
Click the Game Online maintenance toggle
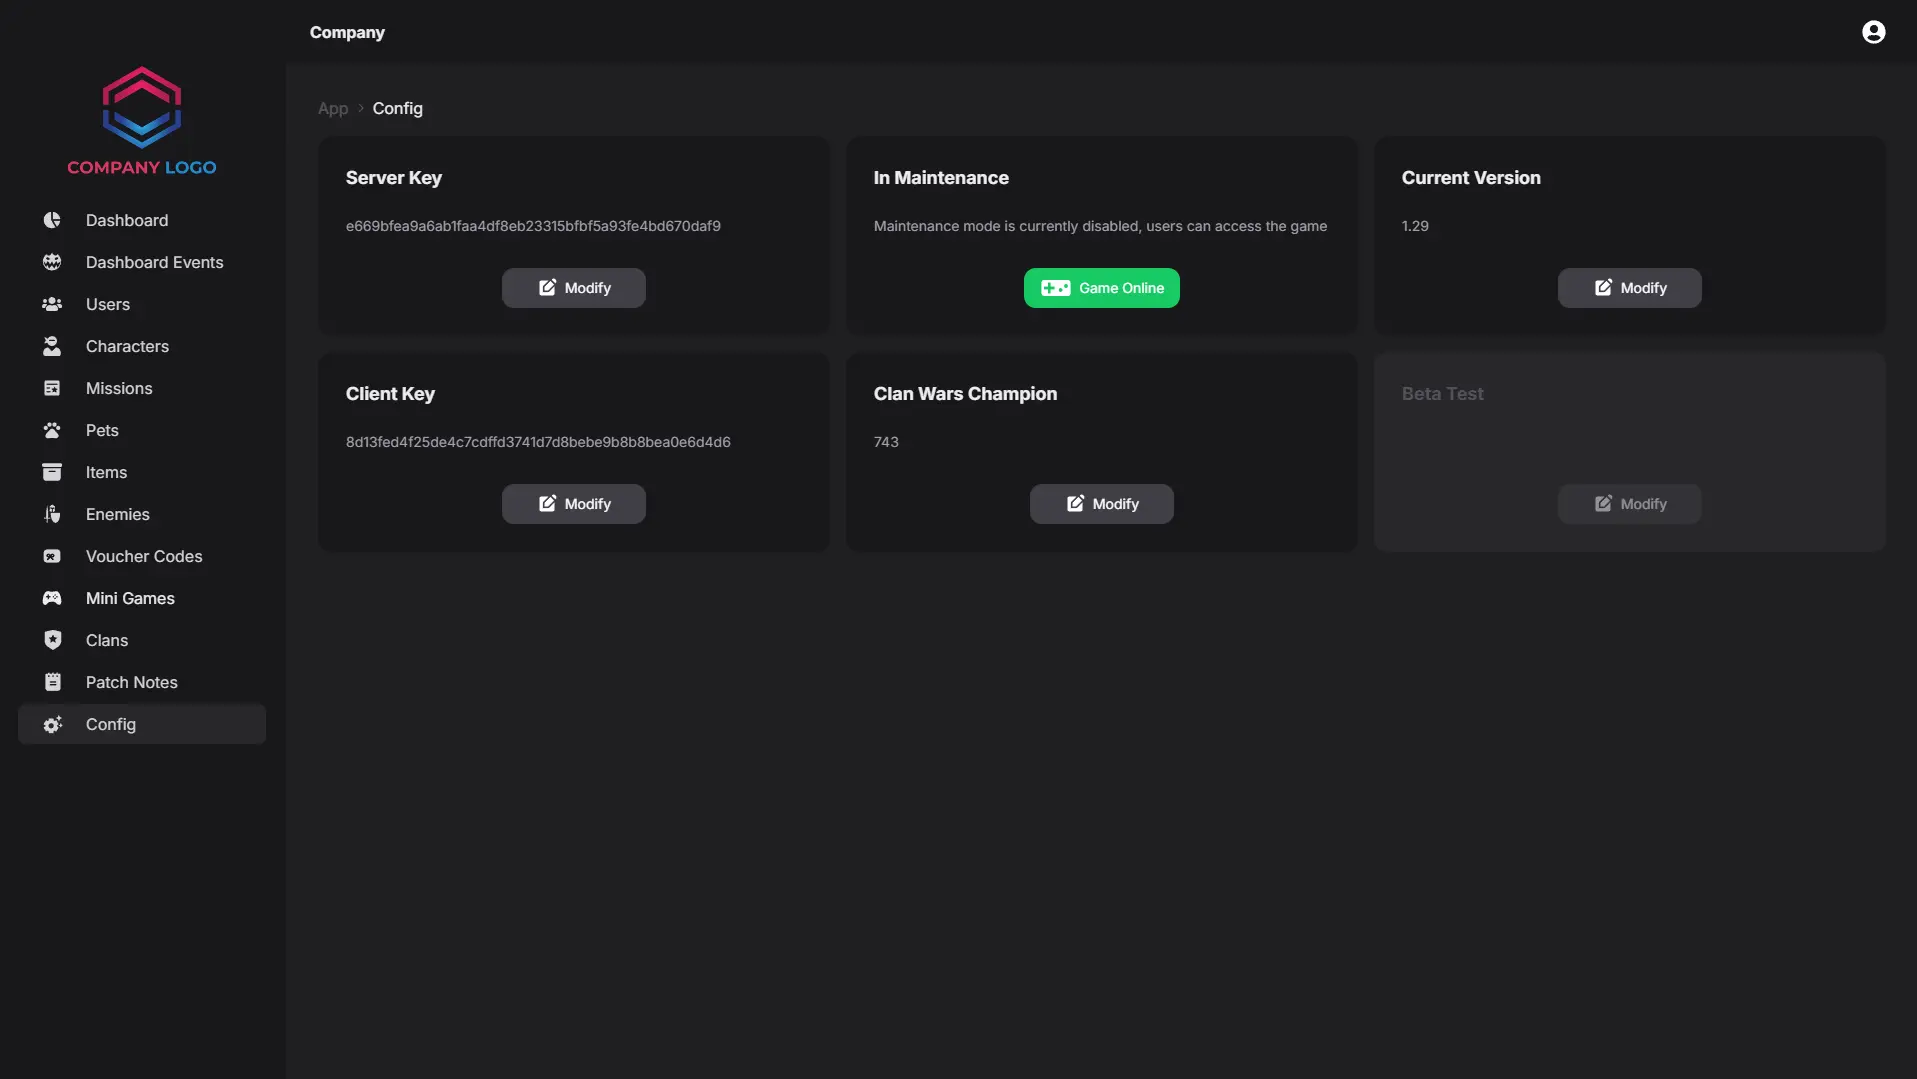(x=1101, y=287)
